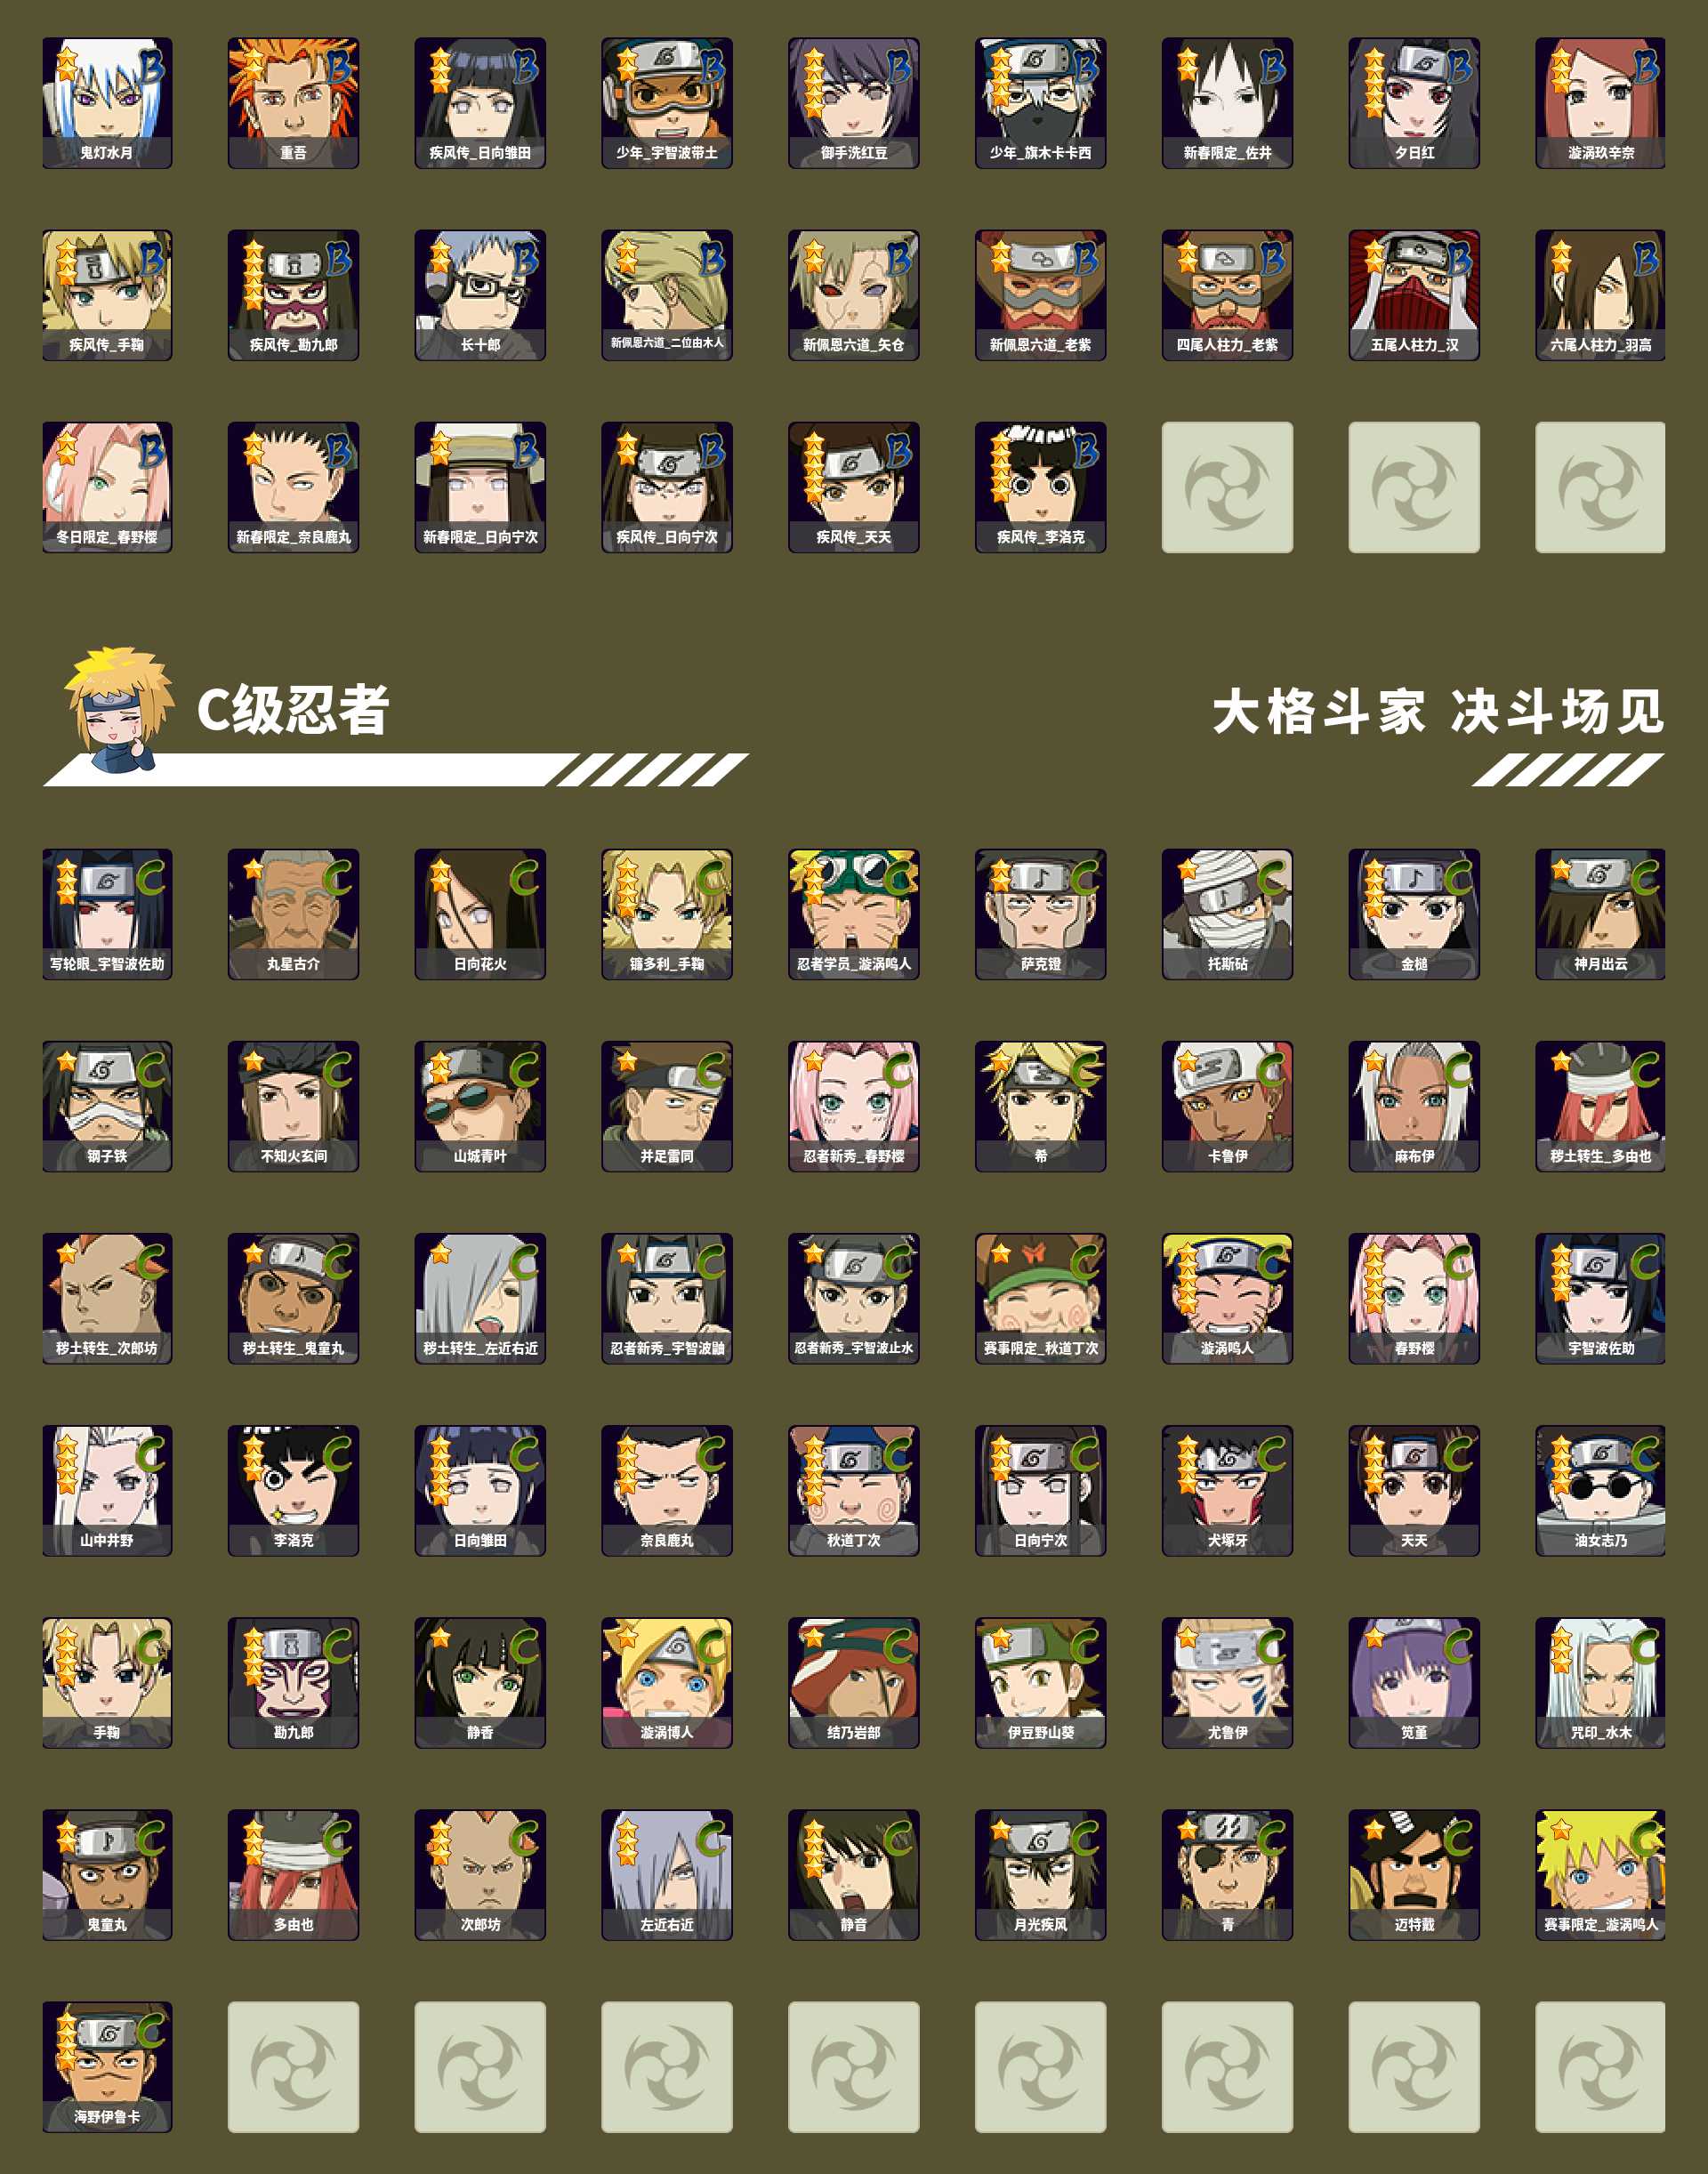The image size is (1708, 2174).
Task: Open the 漩涡博人 portrait
Action: tap(667, 1682)
